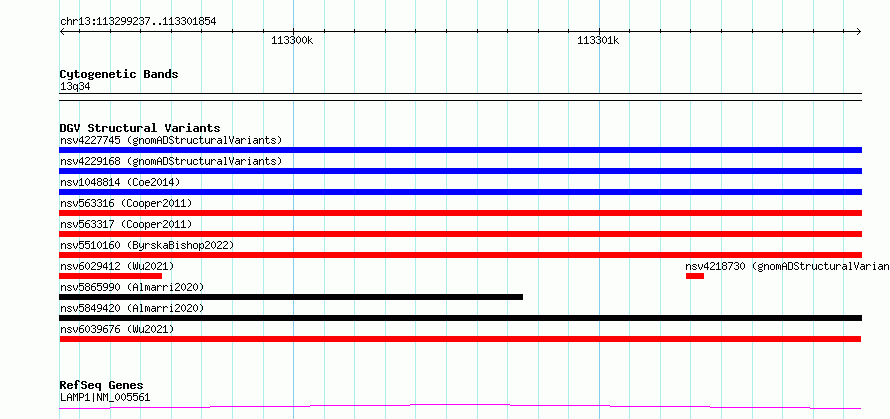Select the blue bar under nsv4229168
The height and width of the screenshot is (419, 890).
point(460,171)
